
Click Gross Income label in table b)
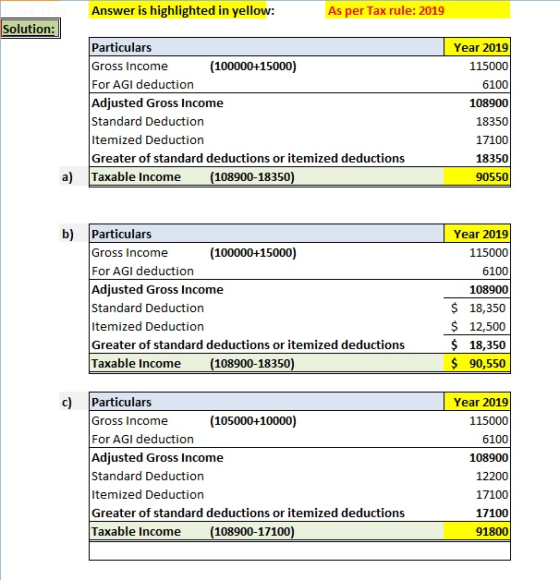pyautogui.click(x=129, y=253)
